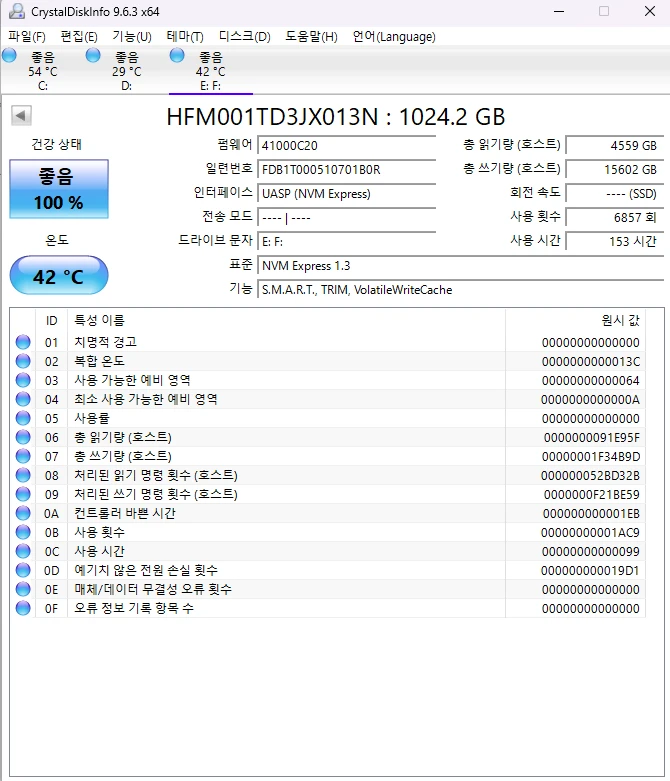Click status orb of row 01 치명적 경고
The height and width of the screenshot is (781, 670).
(x=23, y=342)
